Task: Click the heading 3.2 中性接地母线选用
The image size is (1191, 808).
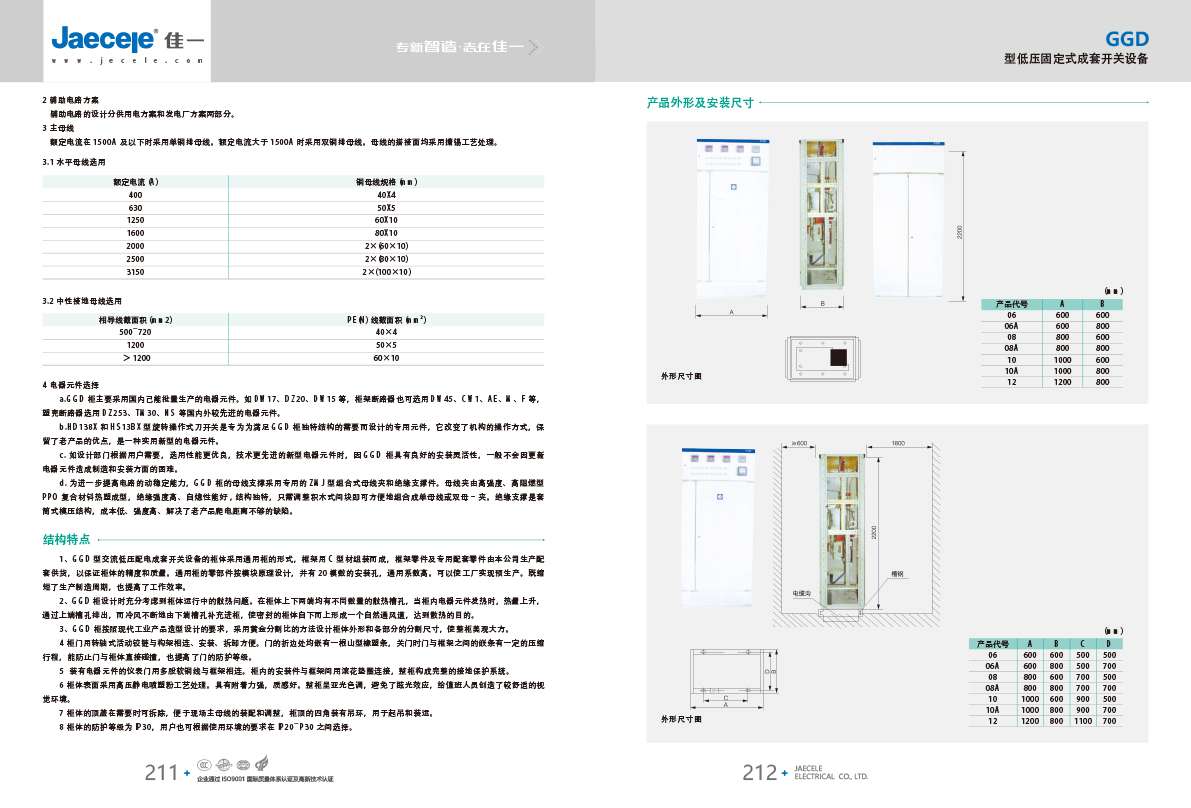Action: [82, 301]
